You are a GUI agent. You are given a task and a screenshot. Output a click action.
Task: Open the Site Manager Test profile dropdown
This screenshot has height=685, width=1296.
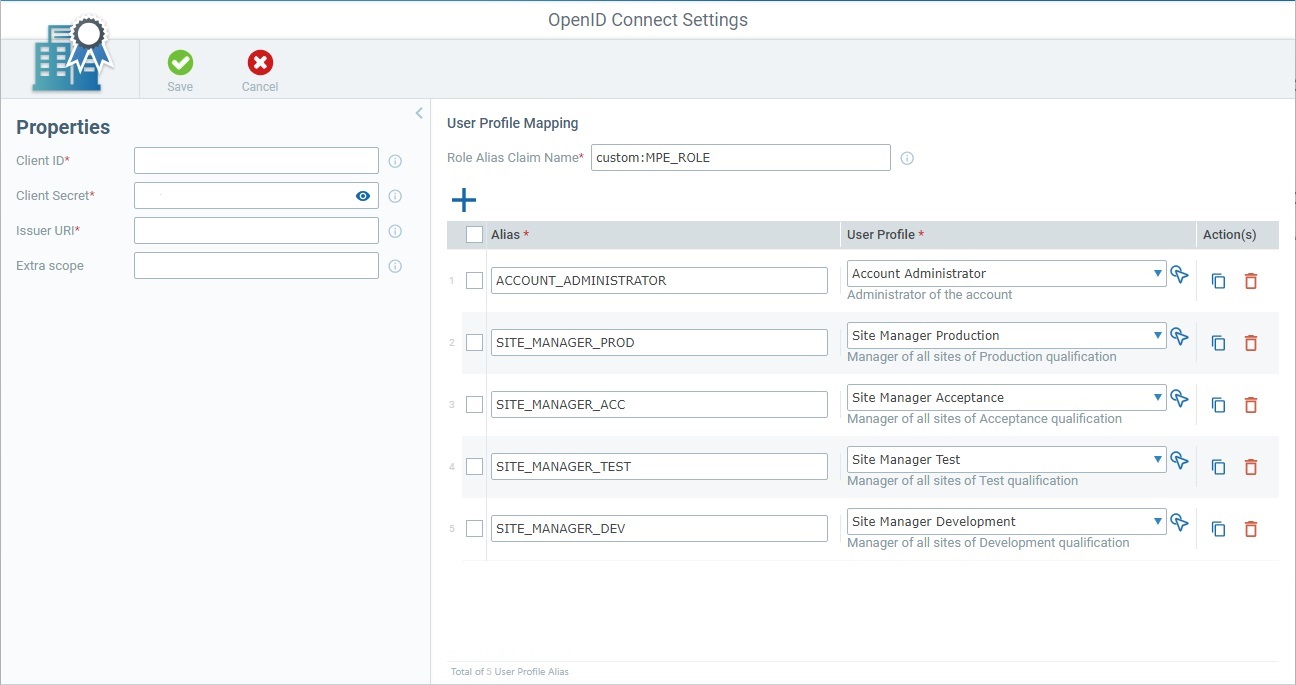click(1006, 460)
